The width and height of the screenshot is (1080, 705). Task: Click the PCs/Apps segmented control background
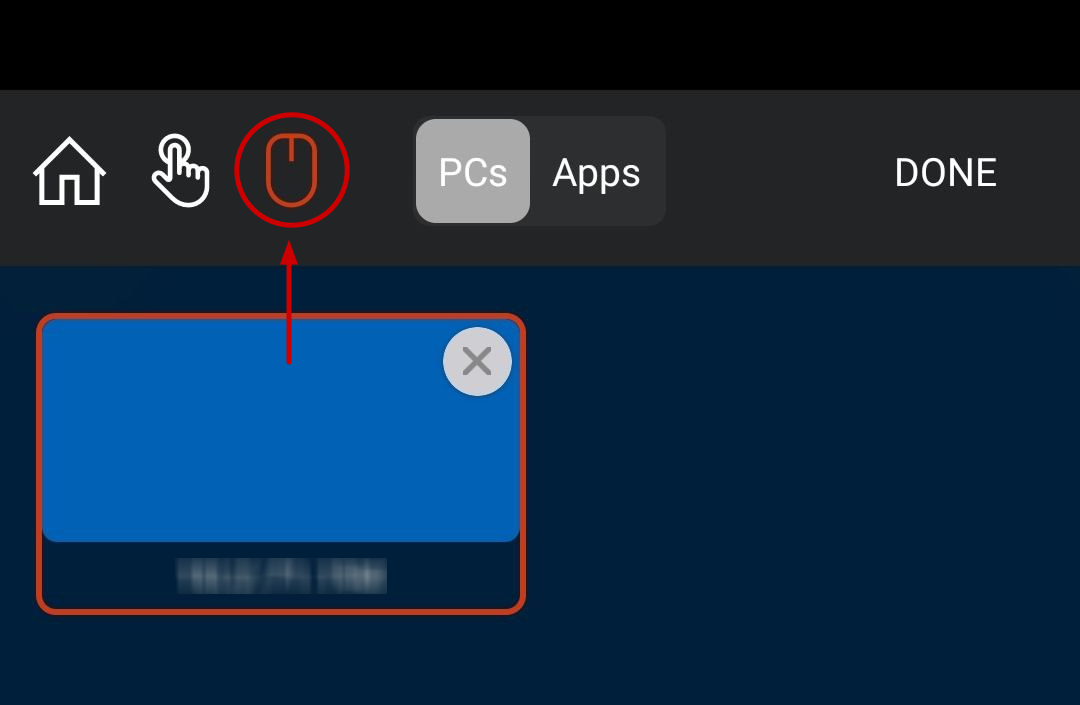(x=539, y=171)
